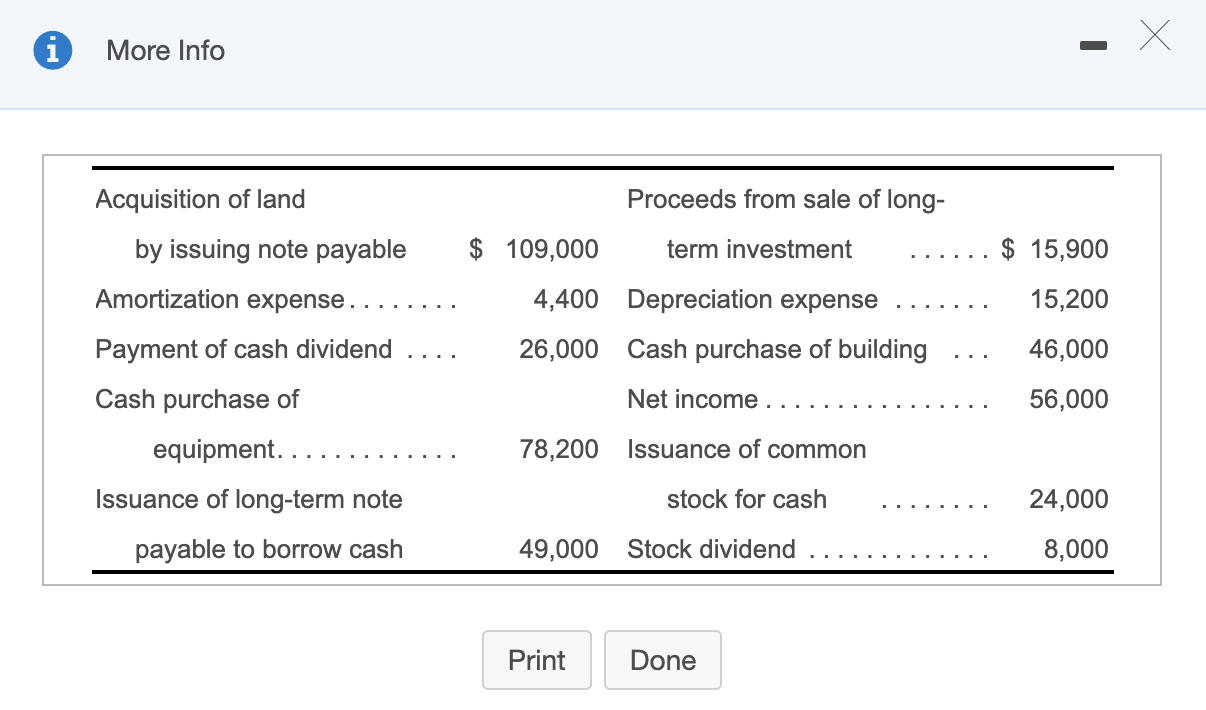Click the blue info icon
Viewport: 1206px width, 710px height.
(x=52, y=50)
